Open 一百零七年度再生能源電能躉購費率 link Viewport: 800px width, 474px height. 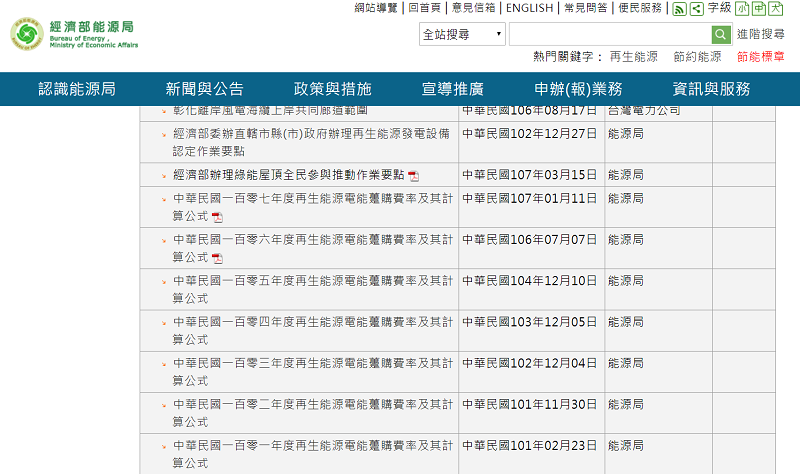point(313,207)
